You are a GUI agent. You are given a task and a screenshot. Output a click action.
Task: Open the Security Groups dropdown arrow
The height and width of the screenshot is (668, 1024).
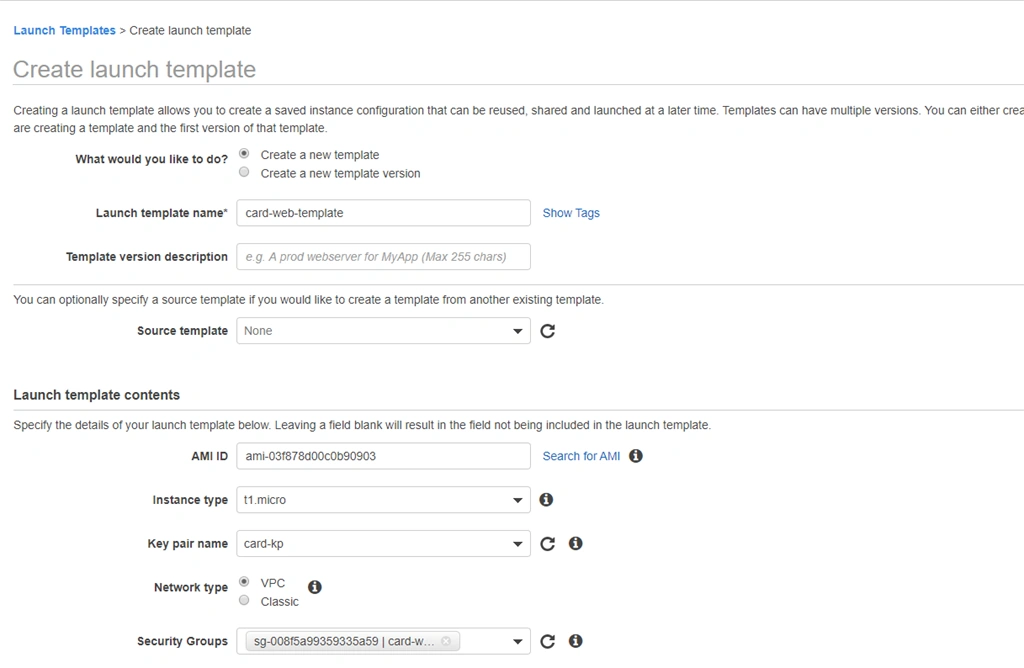tap(517, 641)
